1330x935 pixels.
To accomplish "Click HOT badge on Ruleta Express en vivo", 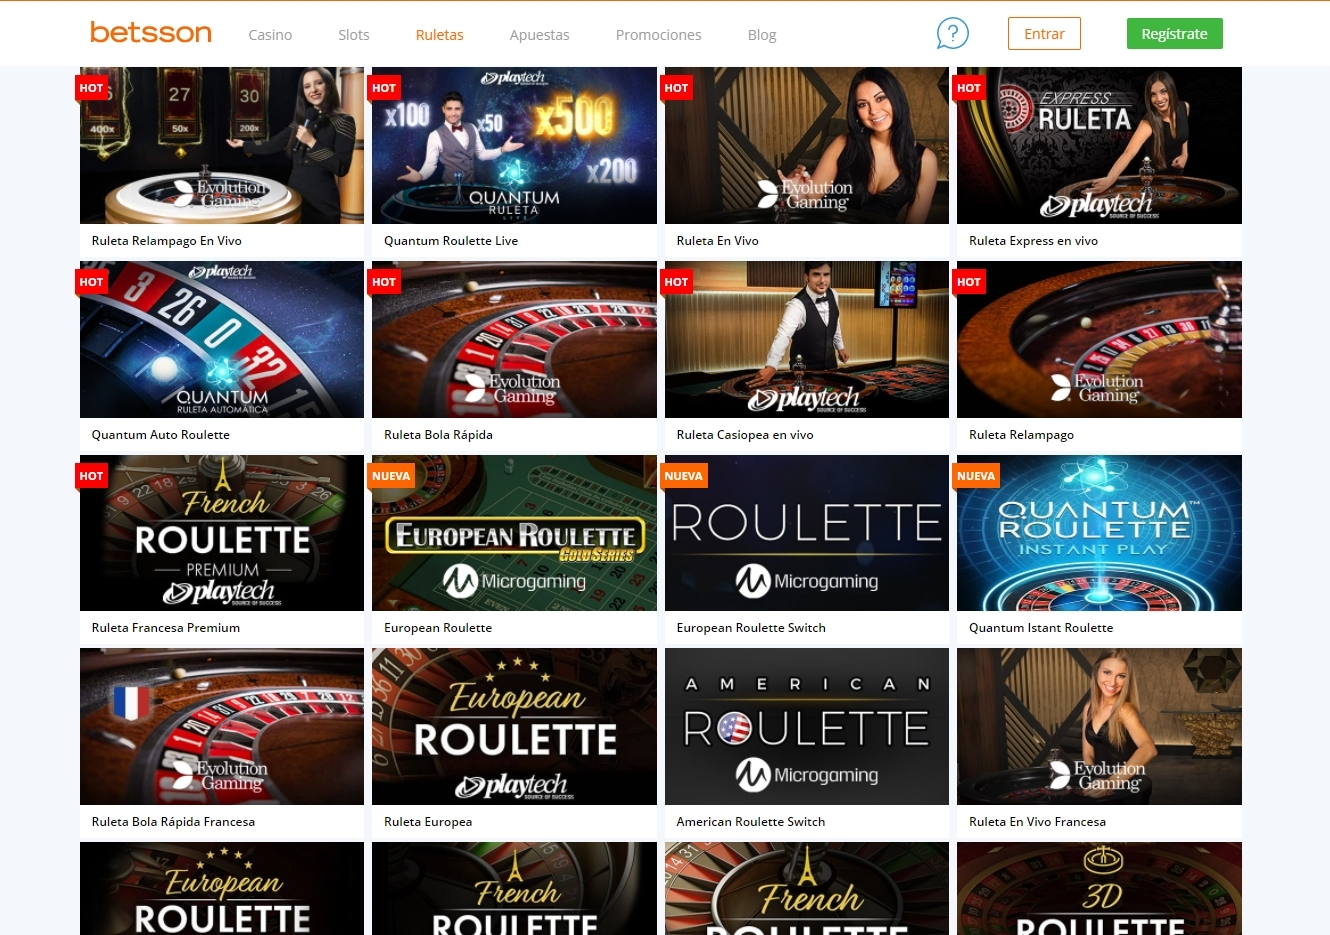I will [x=969, y=88].
